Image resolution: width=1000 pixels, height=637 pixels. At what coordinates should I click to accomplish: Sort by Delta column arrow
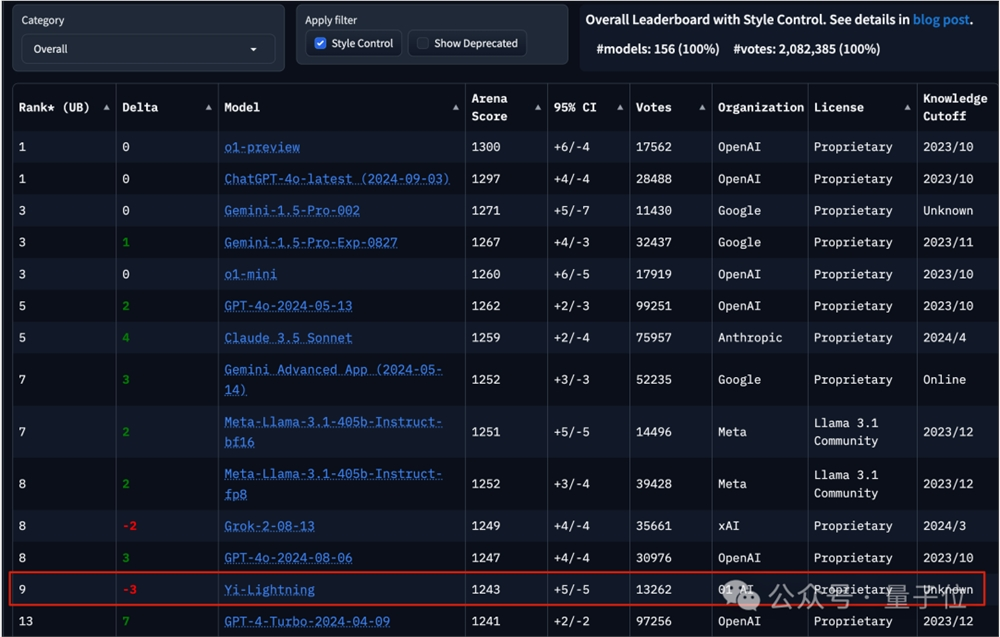click(209, 108)
